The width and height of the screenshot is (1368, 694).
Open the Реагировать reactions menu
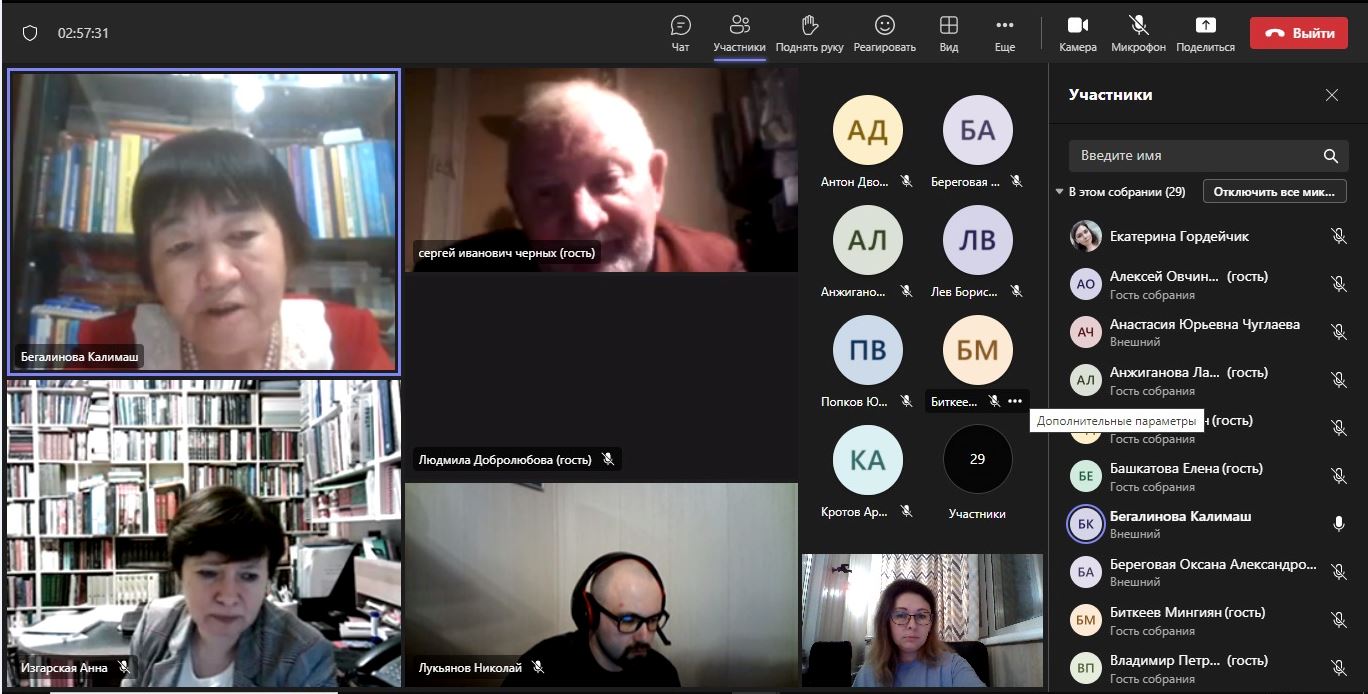click(884, 33)
